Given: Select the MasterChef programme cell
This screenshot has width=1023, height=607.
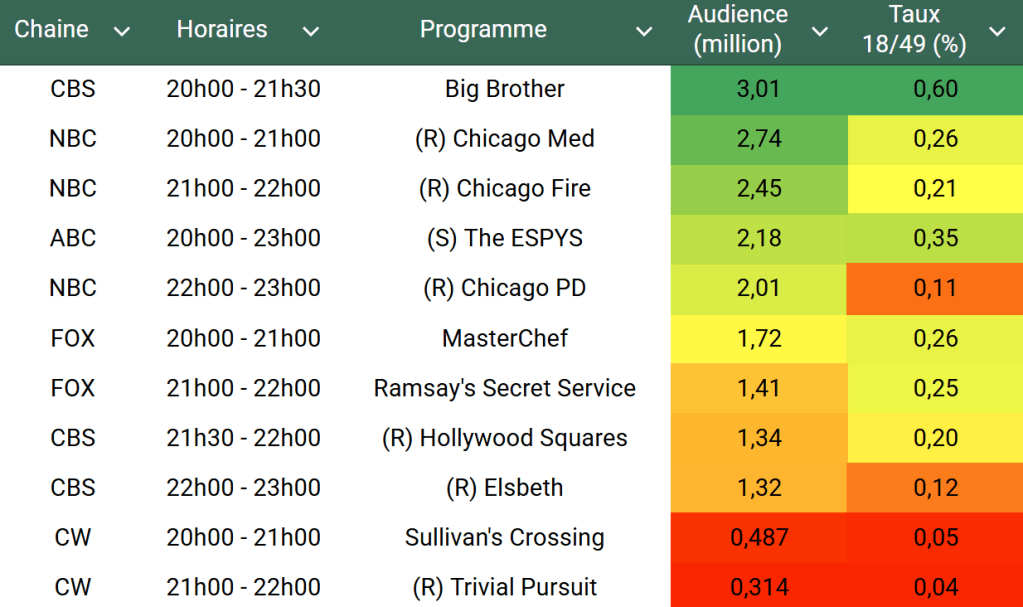Looking at the screenshot, I should [504, 339].
